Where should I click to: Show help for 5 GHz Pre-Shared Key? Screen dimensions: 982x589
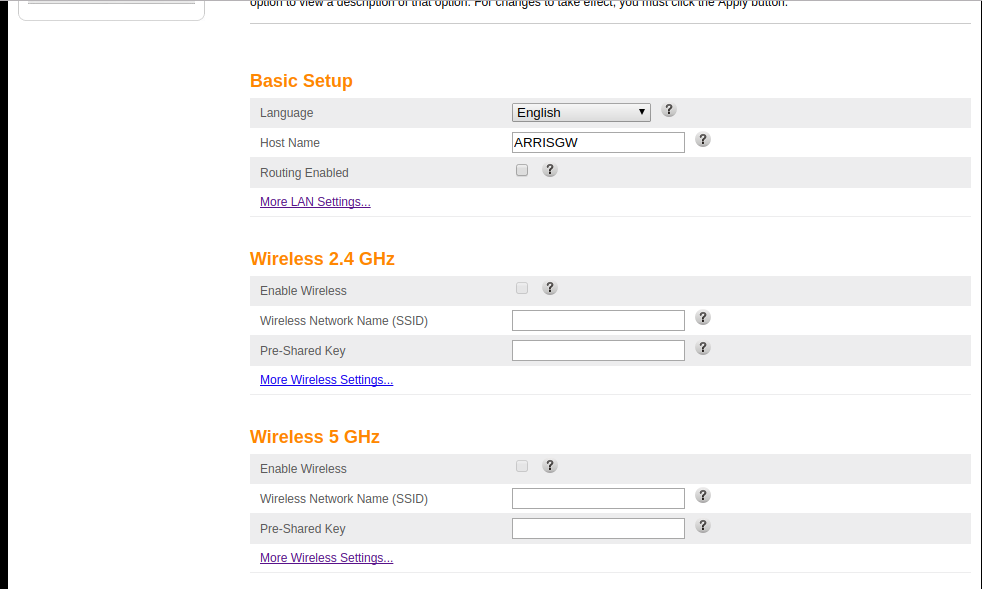[703, 526]
